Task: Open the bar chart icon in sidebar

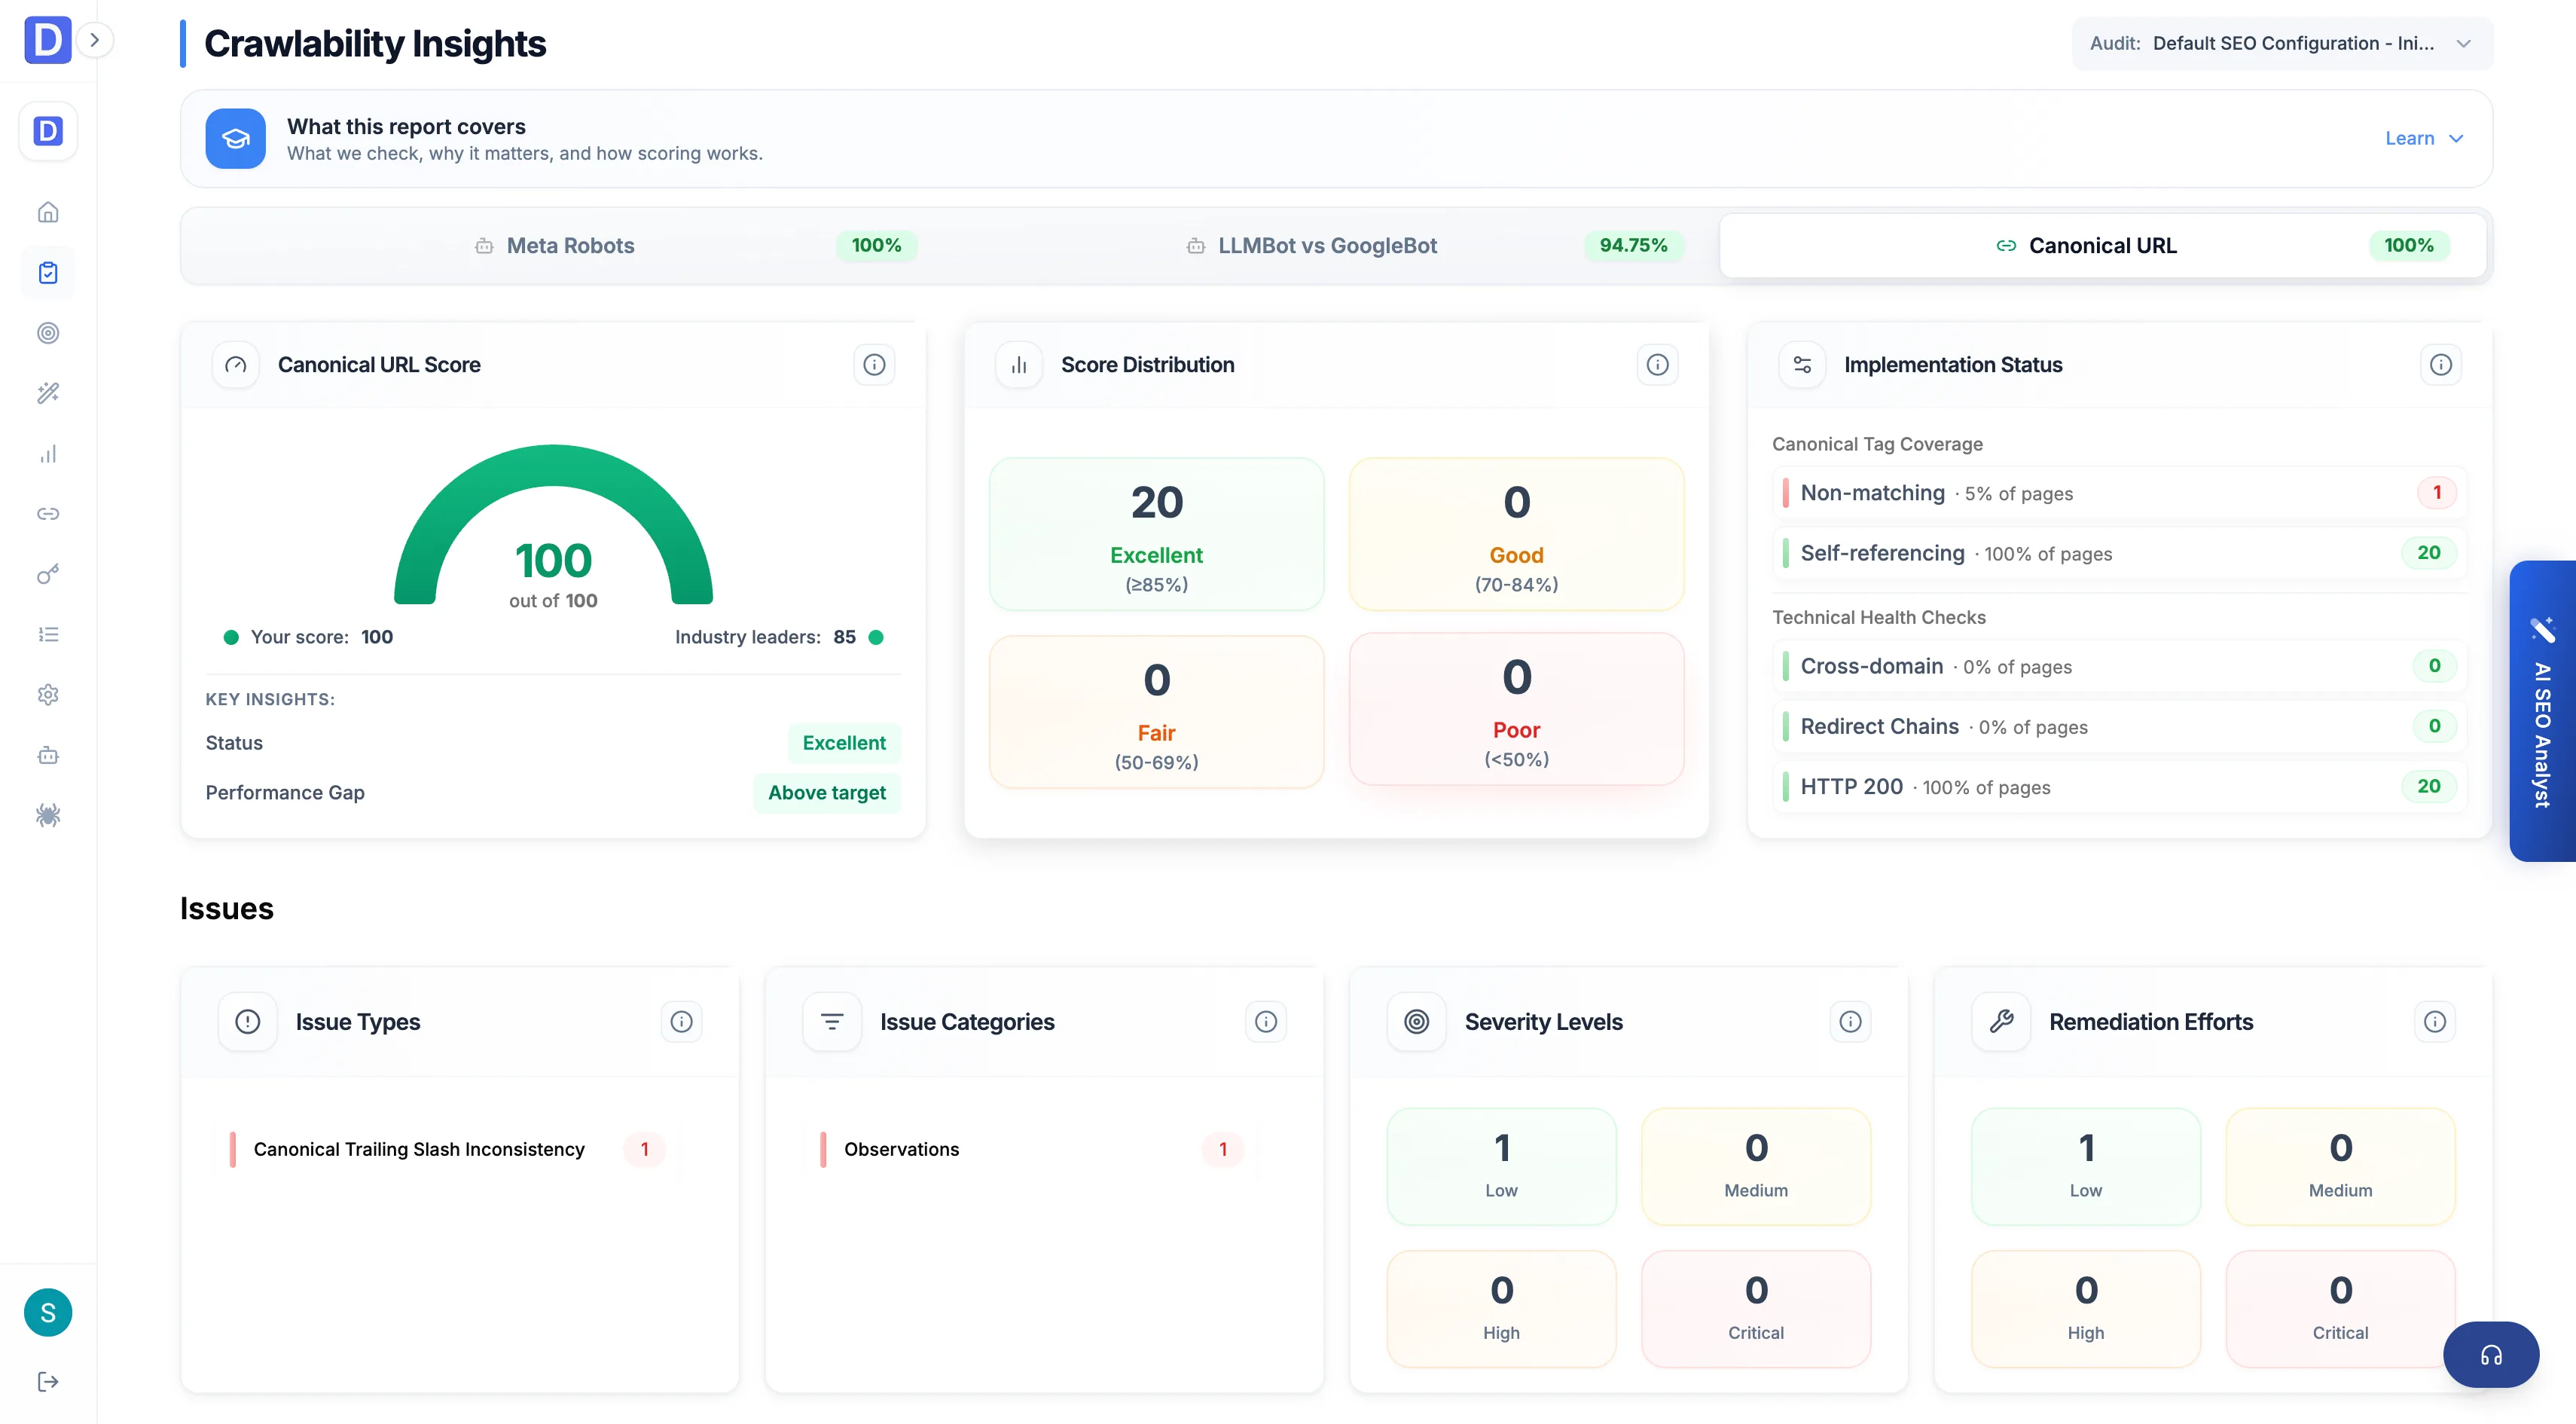Action: pos(48,454)
